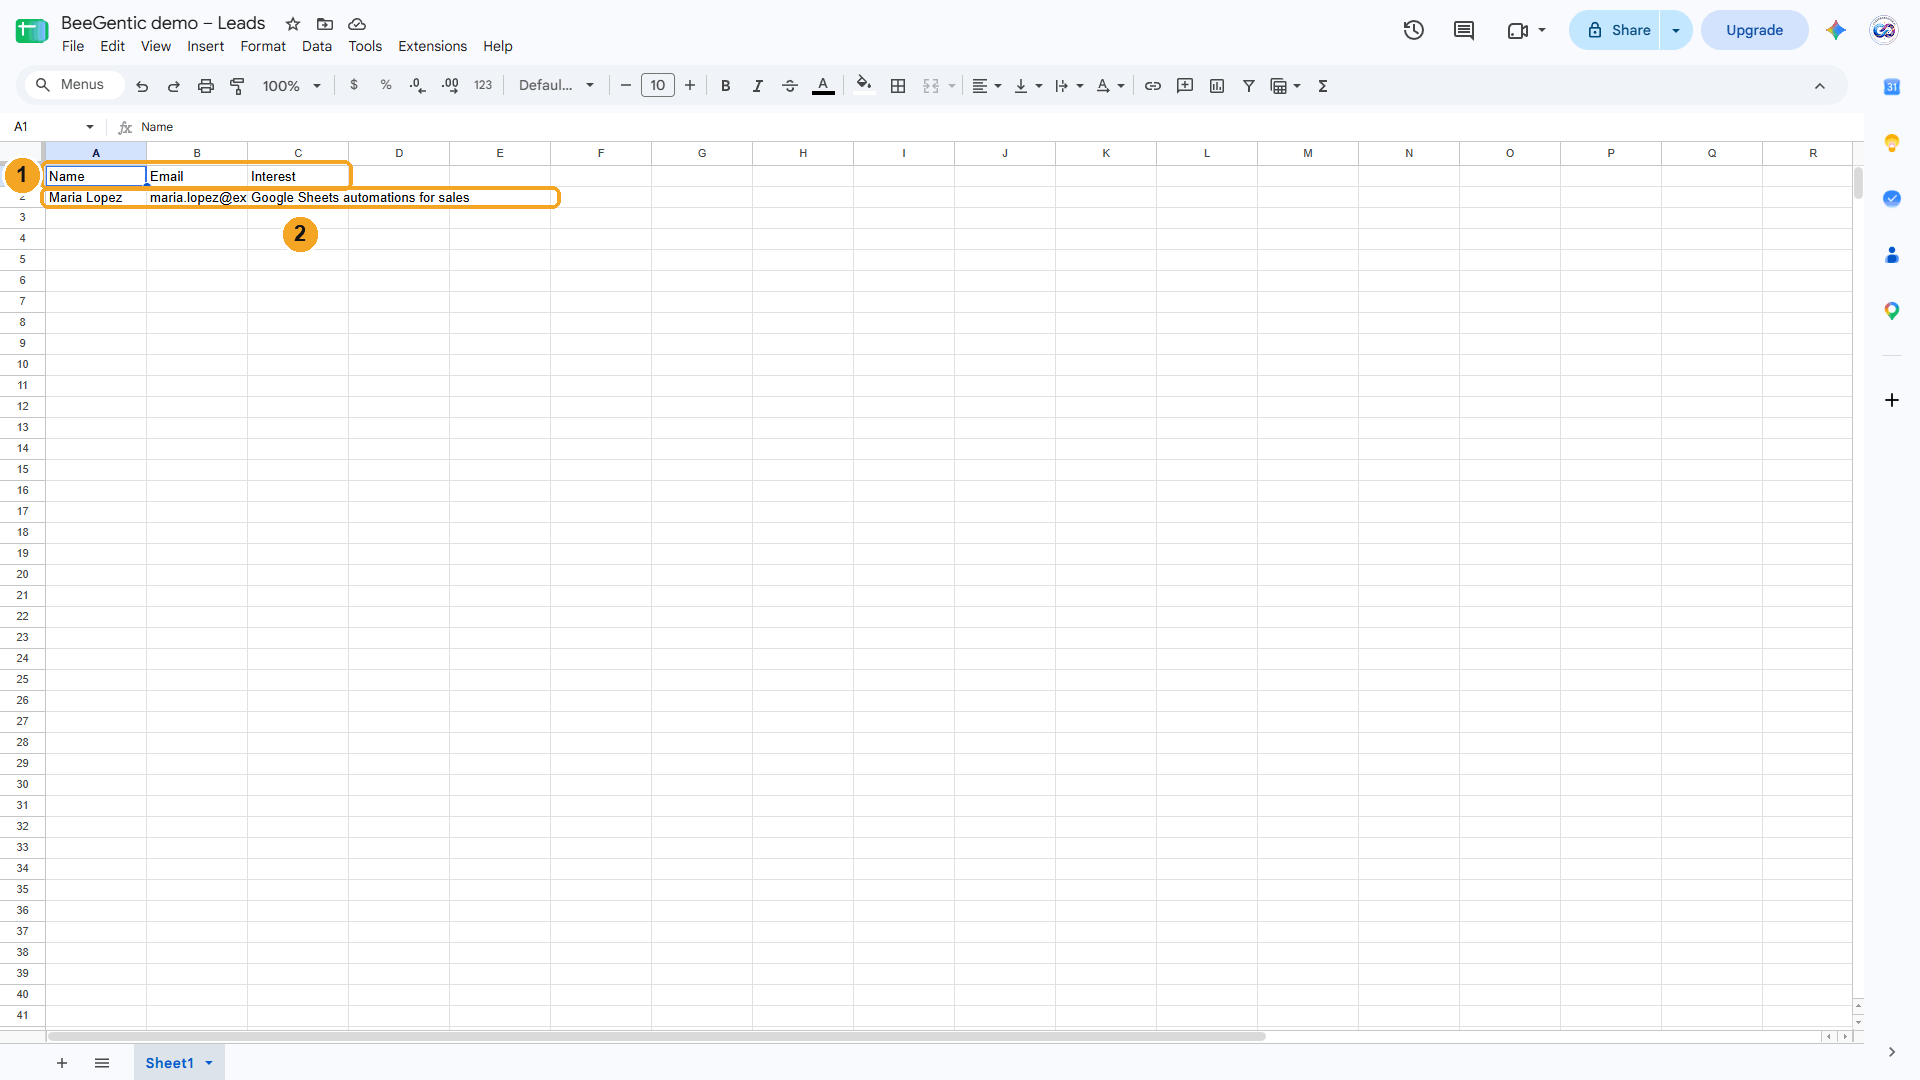Screen dimensions: 1920x1080
Task: Open the Name Box dropdown arrow
Action: pyautogui.click(x=90, y=127)
